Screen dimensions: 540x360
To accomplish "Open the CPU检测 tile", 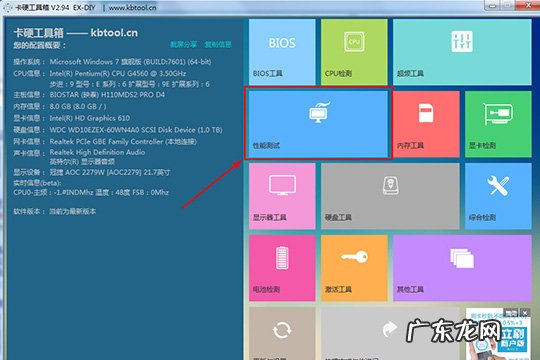I will coord(354,52).
